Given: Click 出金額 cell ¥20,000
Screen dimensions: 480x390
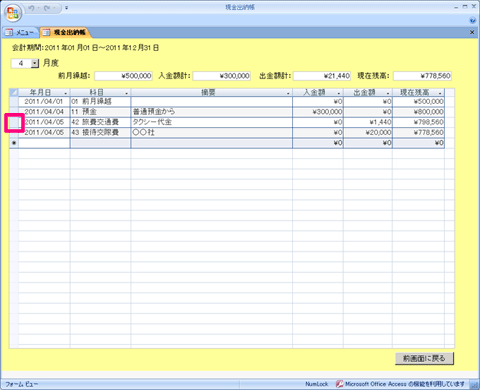Looking at the screenshot, I should (368, 133).
